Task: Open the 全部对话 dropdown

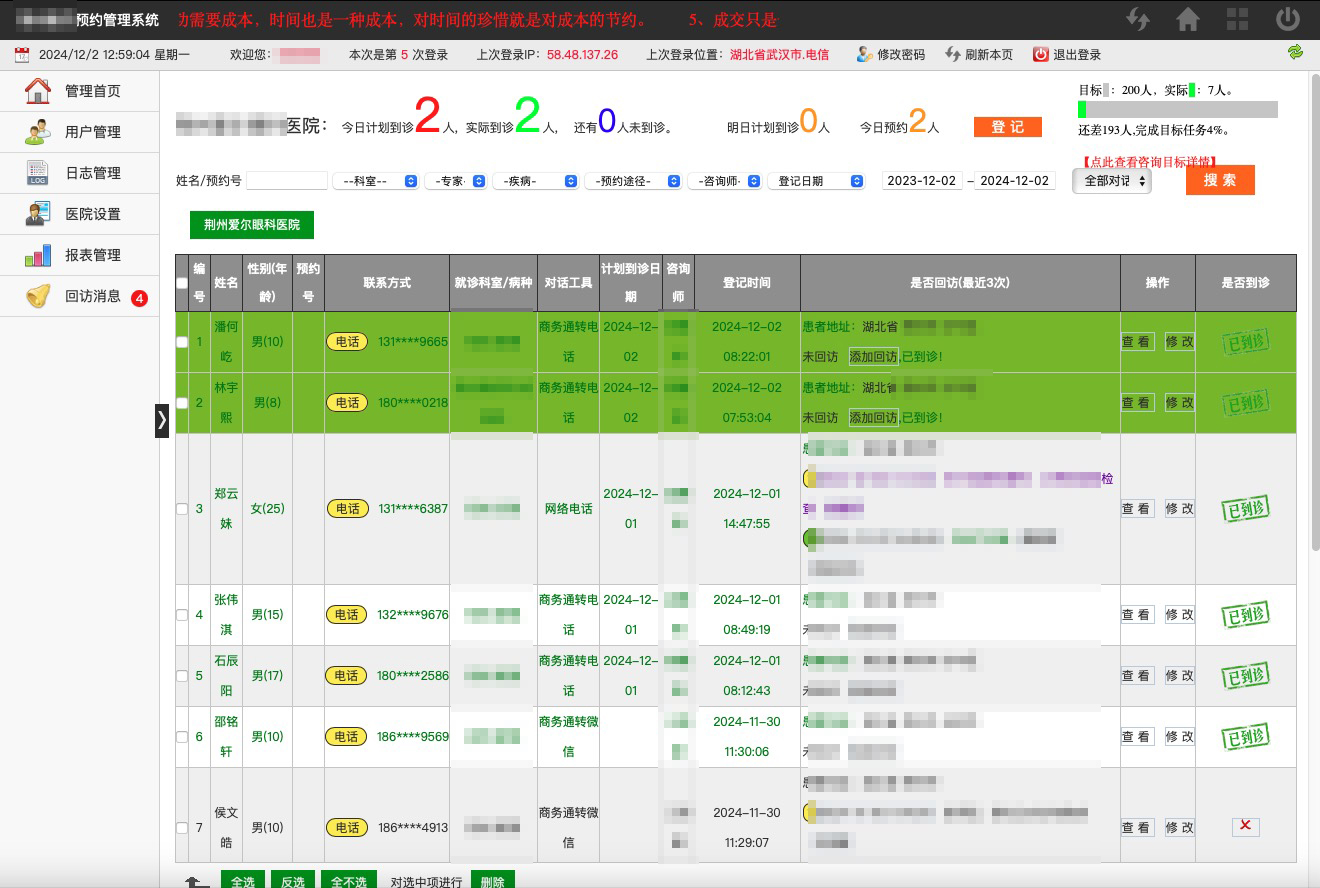Action: (1112, 181)
